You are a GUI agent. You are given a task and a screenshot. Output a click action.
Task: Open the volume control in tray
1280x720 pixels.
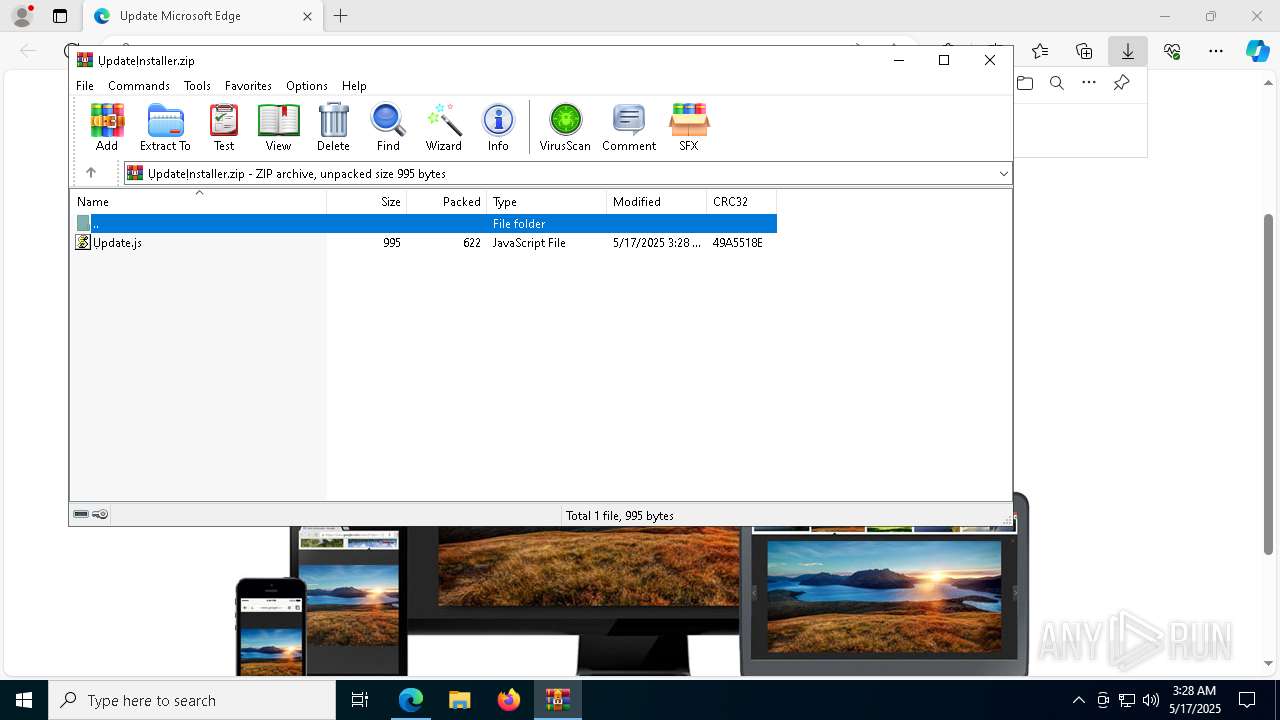pyautogui.click(x=1151, y=700)
